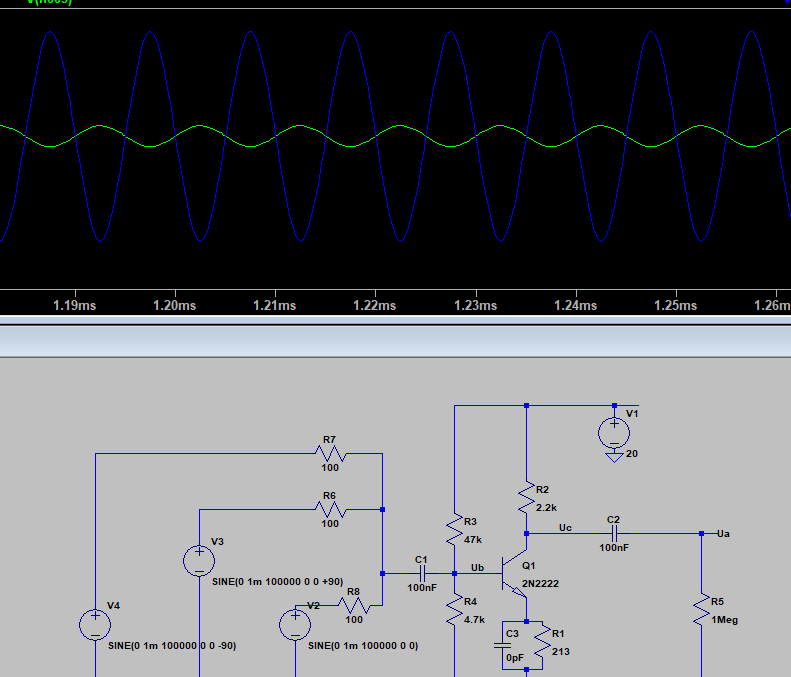Viewport: 791px width, 677px height.
Task: Click the R7 designator label
Action: click(329, 440)
